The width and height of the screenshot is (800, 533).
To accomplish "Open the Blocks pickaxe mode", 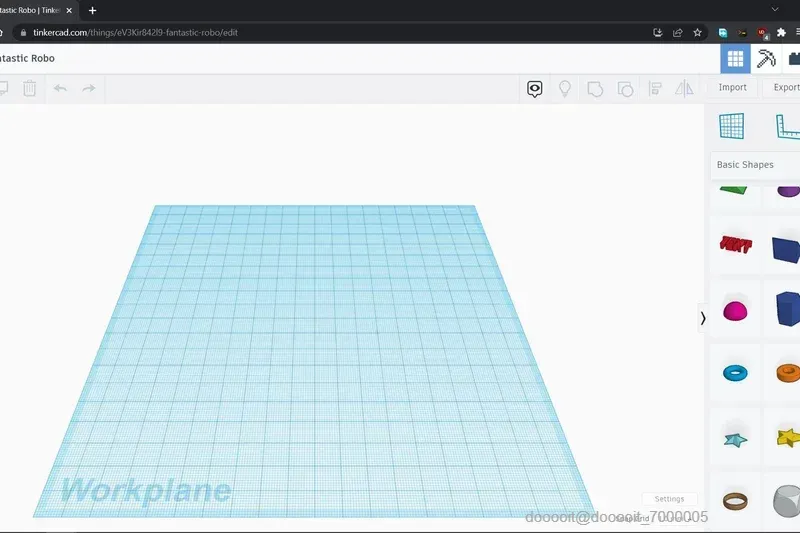I will pos(765,59).
